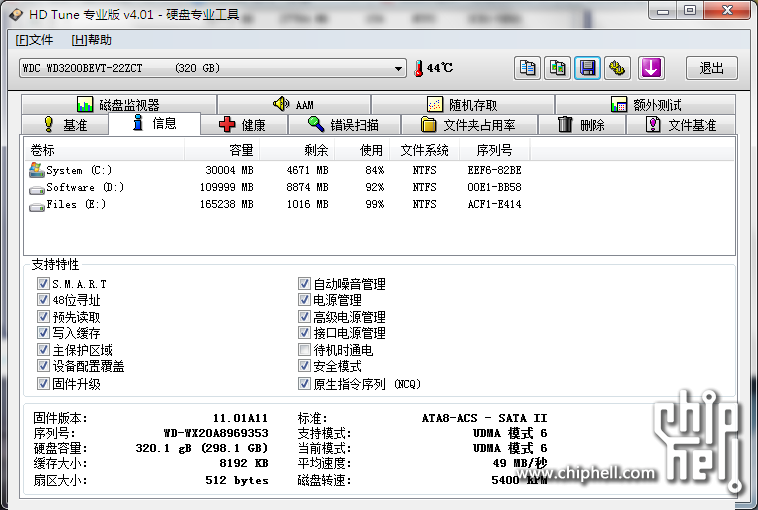Select the Files (E:) volume row
The image size is (758, 510).
(276, 204)
